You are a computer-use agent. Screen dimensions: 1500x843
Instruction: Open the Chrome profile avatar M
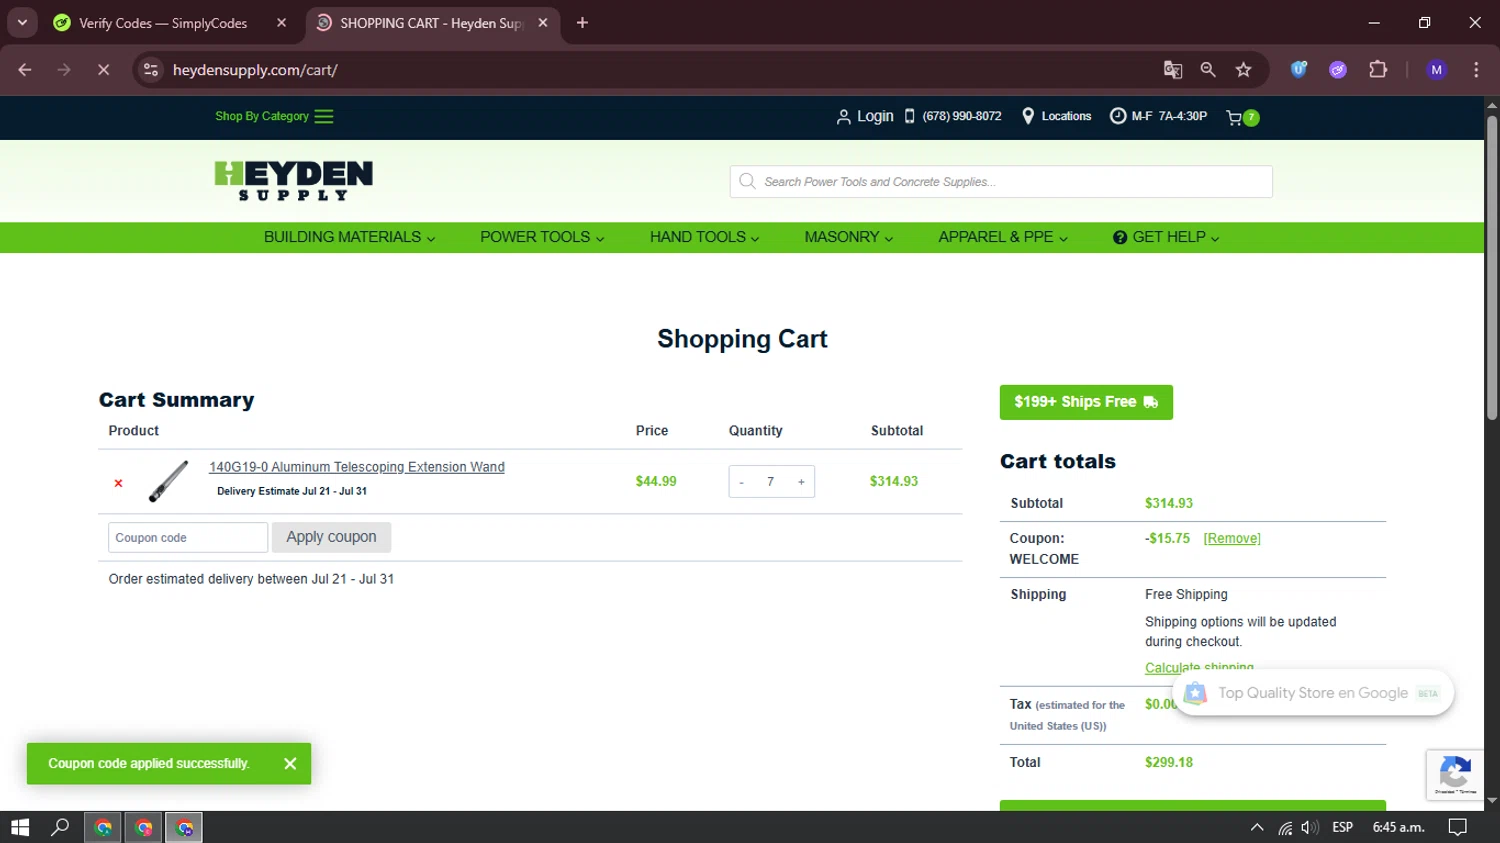pyautogui.click(x=1437, y=70)
